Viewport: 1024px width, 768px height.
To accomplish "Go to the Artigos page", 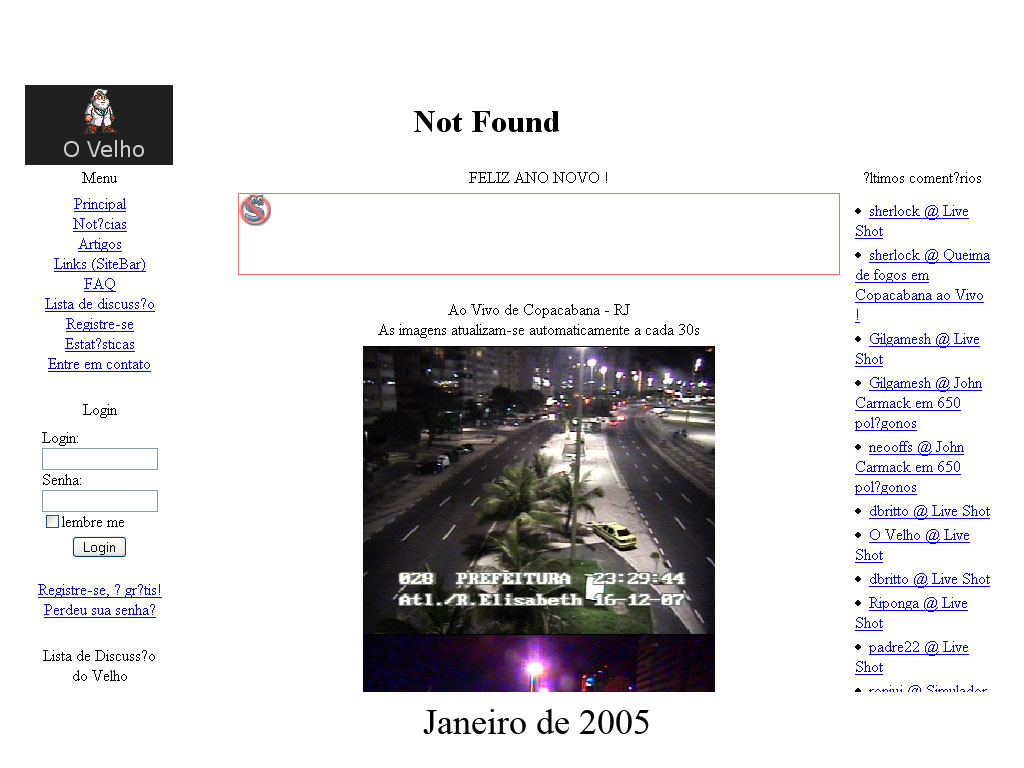I will 100,244.
